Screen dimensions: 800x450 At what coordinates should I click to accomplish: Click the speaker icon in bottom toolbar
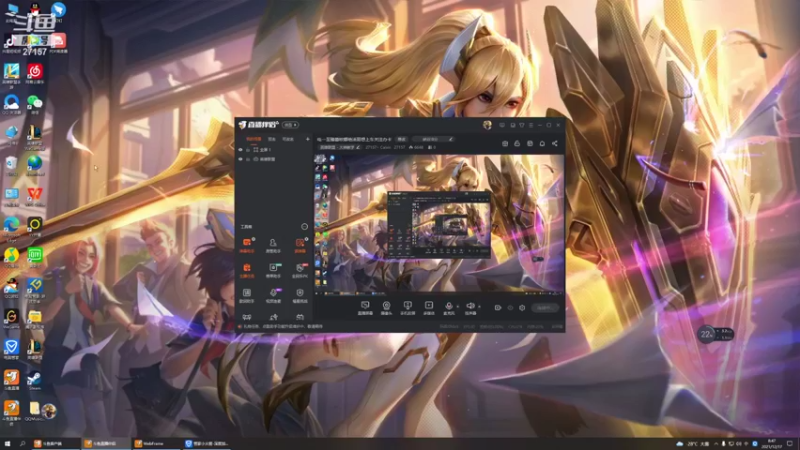[x=470, y=308]
